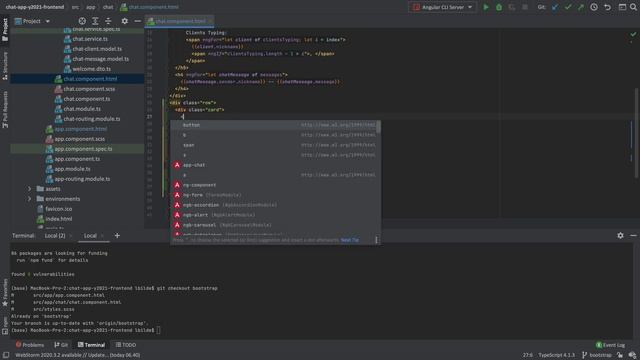Select opened file target icon in Project panel

[x=82, y=21]
